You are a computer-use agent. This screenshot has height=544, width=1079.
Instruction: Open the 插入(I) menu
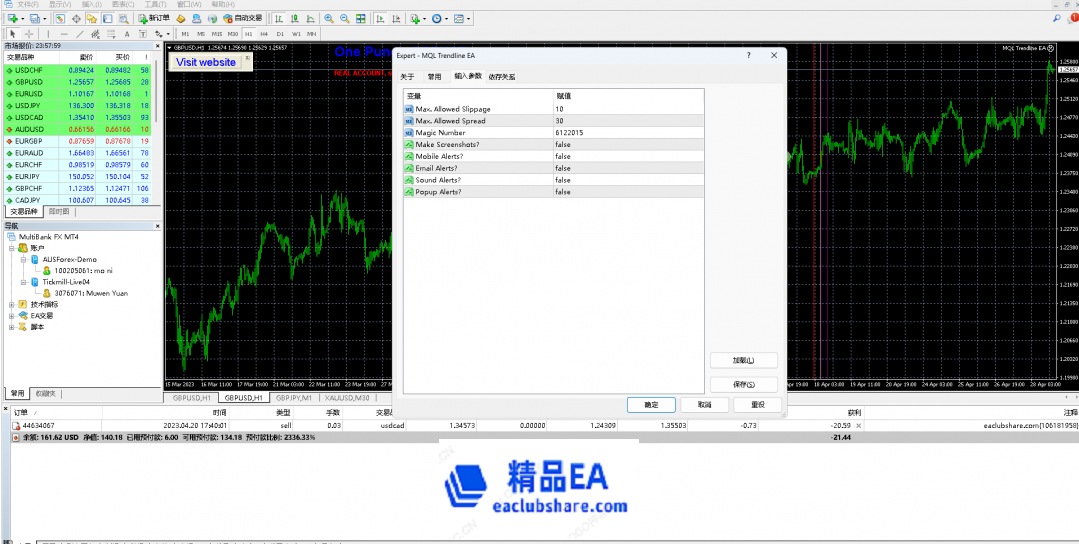click(92, 4)
